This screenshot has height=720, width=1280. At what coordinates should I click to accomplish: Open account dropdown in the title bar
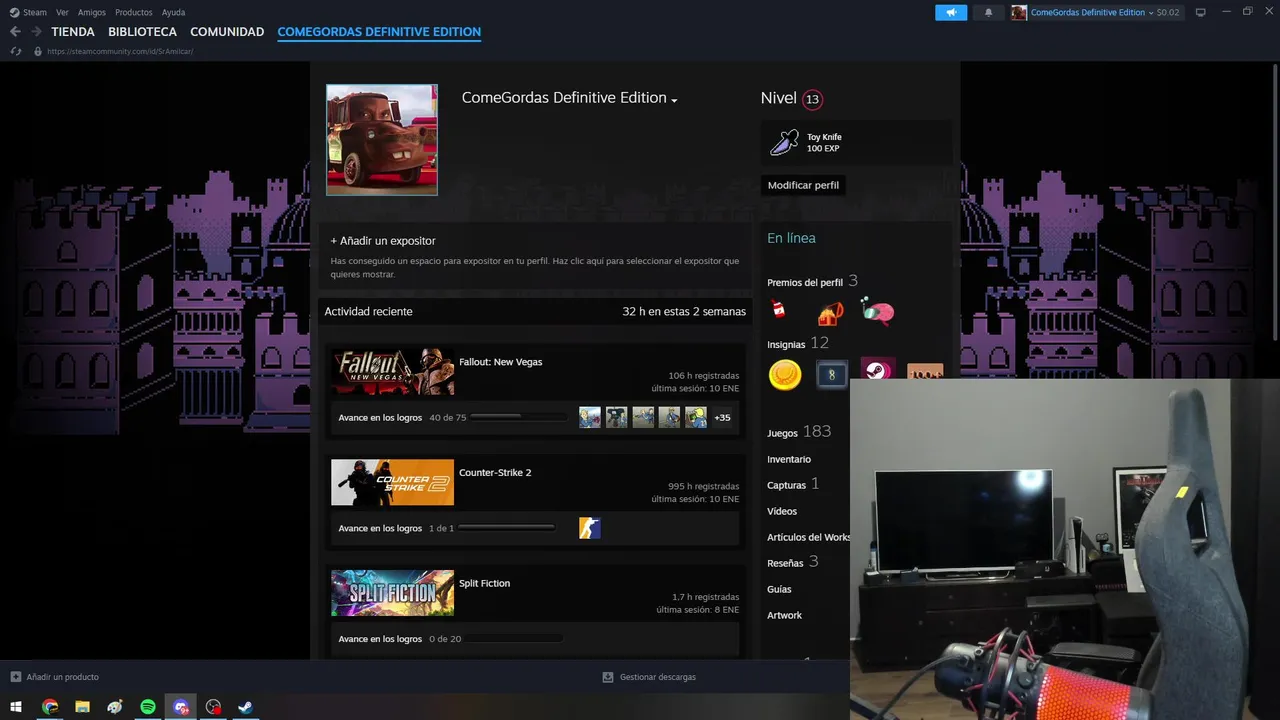(x=1097, y=12)
